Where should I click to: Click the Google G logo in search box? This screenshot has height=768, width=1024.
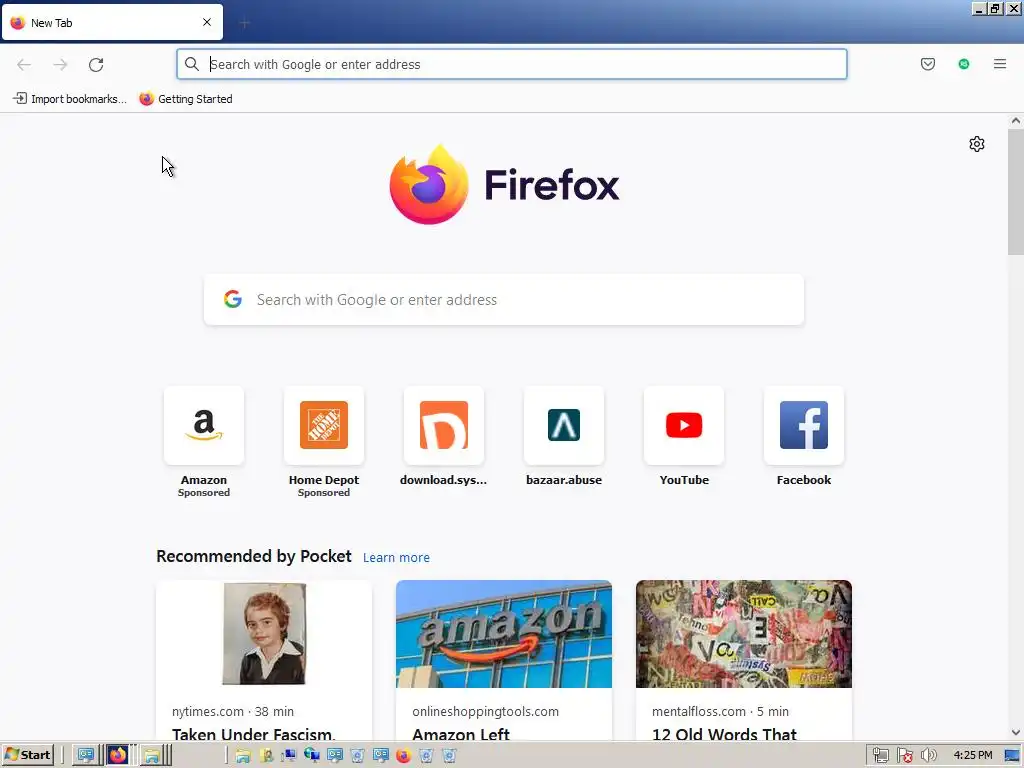point(232,299)
